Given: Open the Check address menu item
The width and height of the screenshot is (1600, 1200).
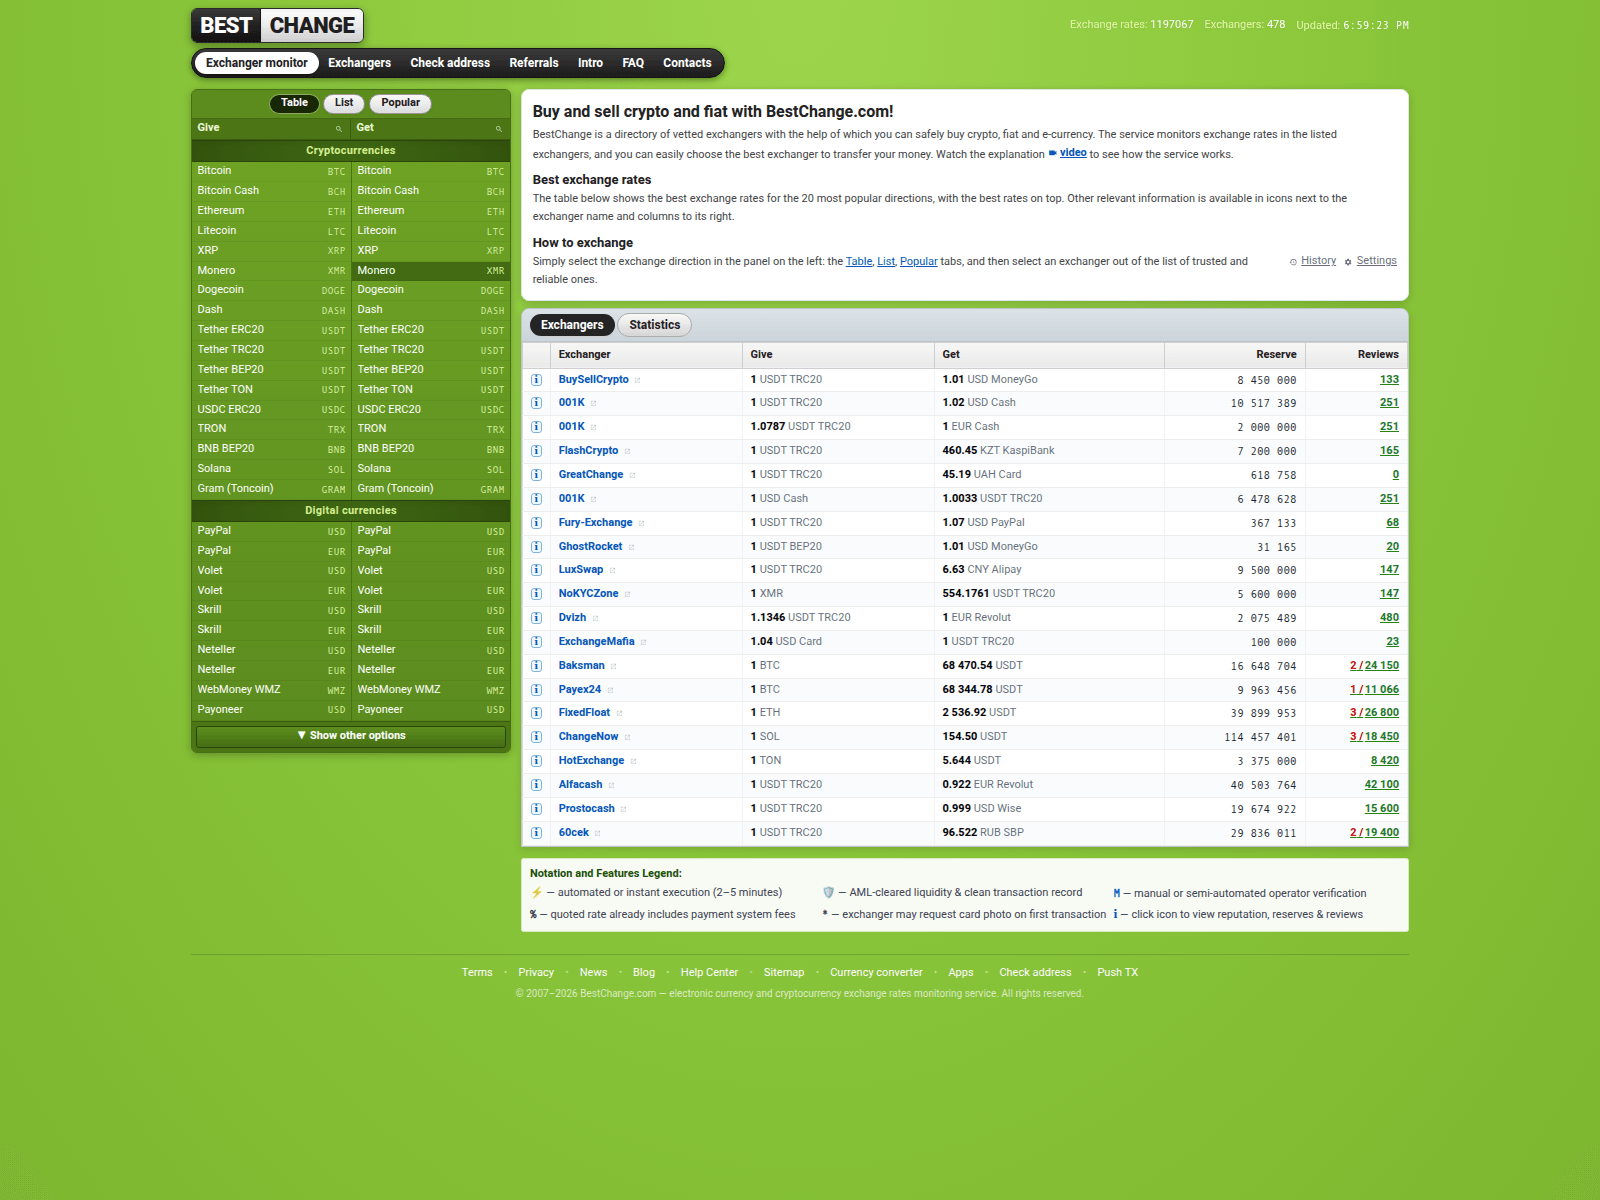Looking at the screenshot, I should coord(450,63).
